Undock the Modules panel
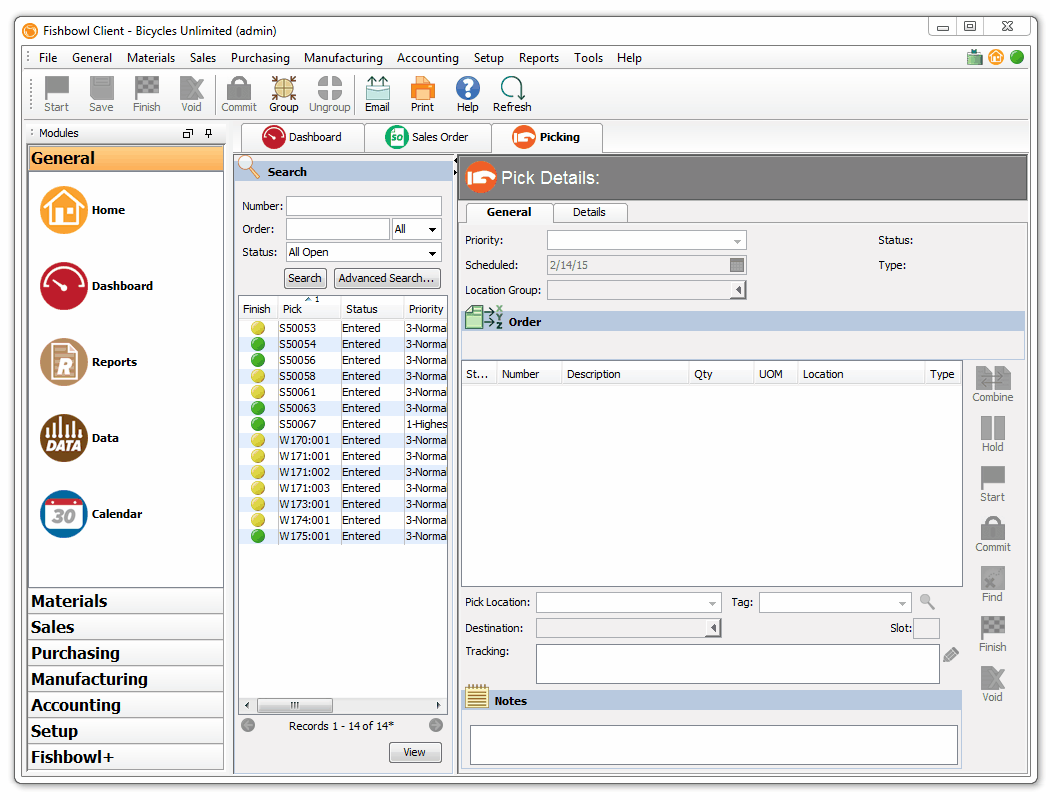The image size is (1050, 800). (x=188, y=133)
